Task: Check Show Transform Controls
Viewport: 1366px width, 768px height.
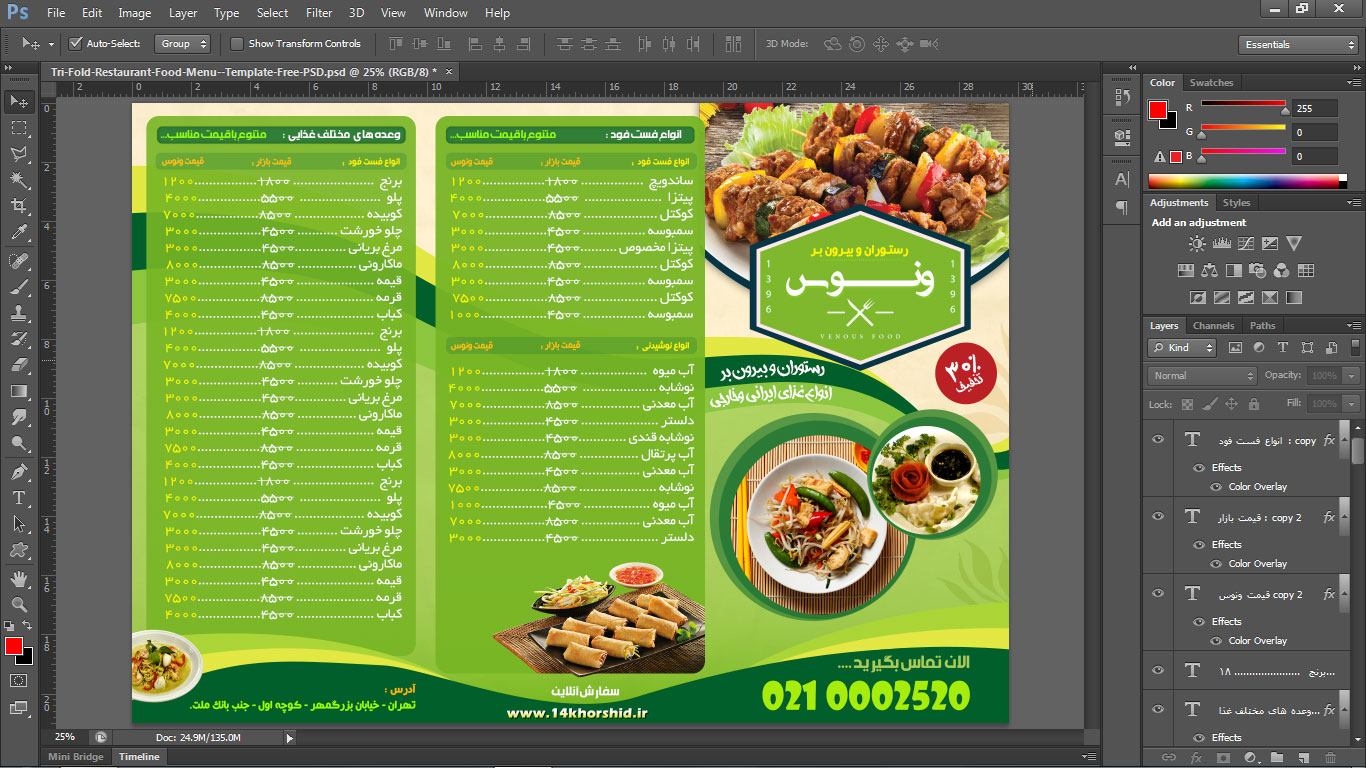Action: tap(237, 44)
